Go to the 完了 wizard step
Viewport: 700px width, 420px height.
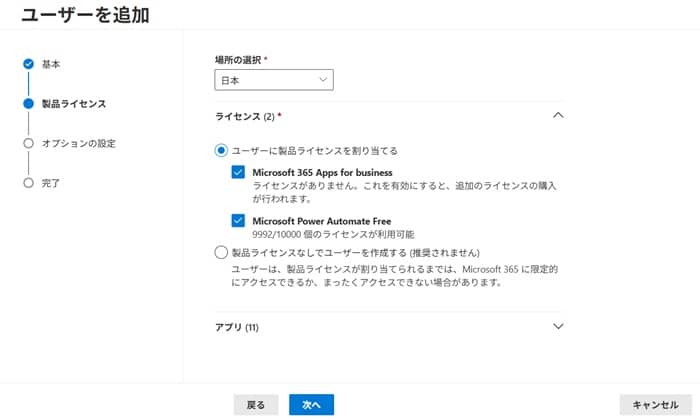51,183
